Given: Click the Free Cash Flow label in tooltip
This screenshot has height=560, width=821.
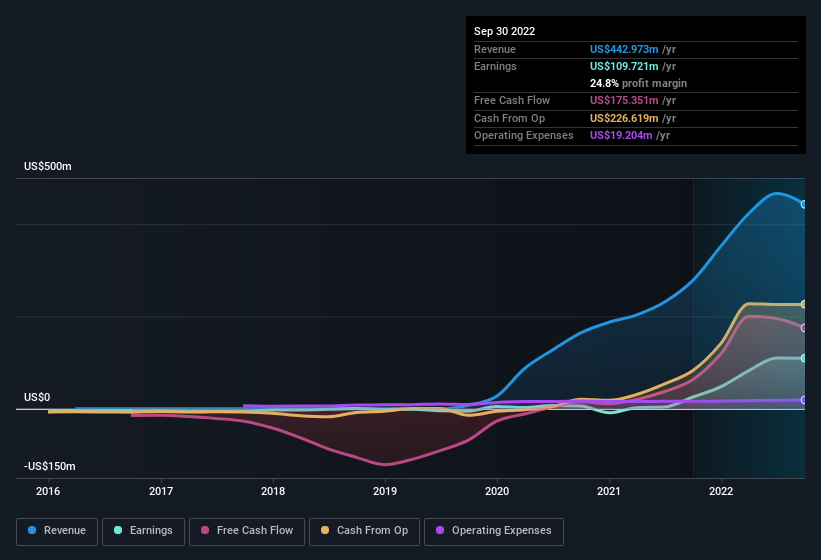Looking at the screenshot, I should 512,100.
